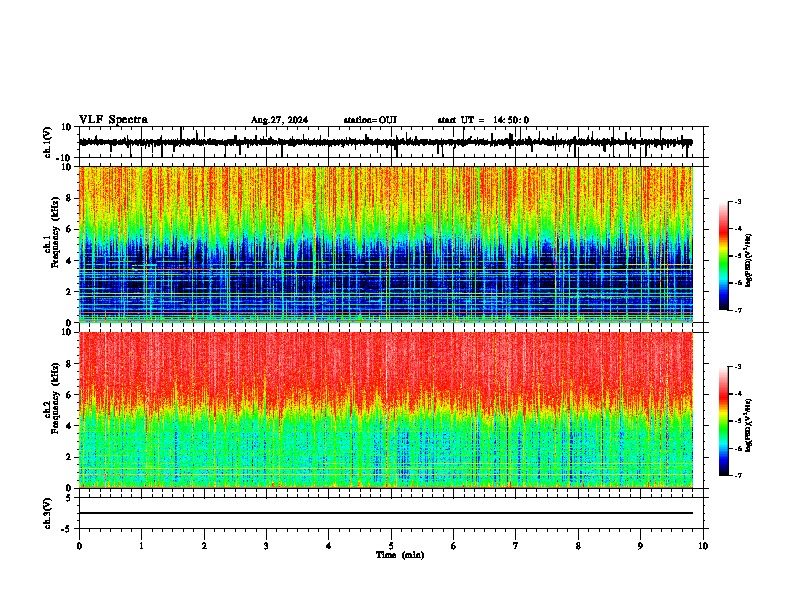Click the ch.1 spectrogram color bar

(x=724, y=256)
